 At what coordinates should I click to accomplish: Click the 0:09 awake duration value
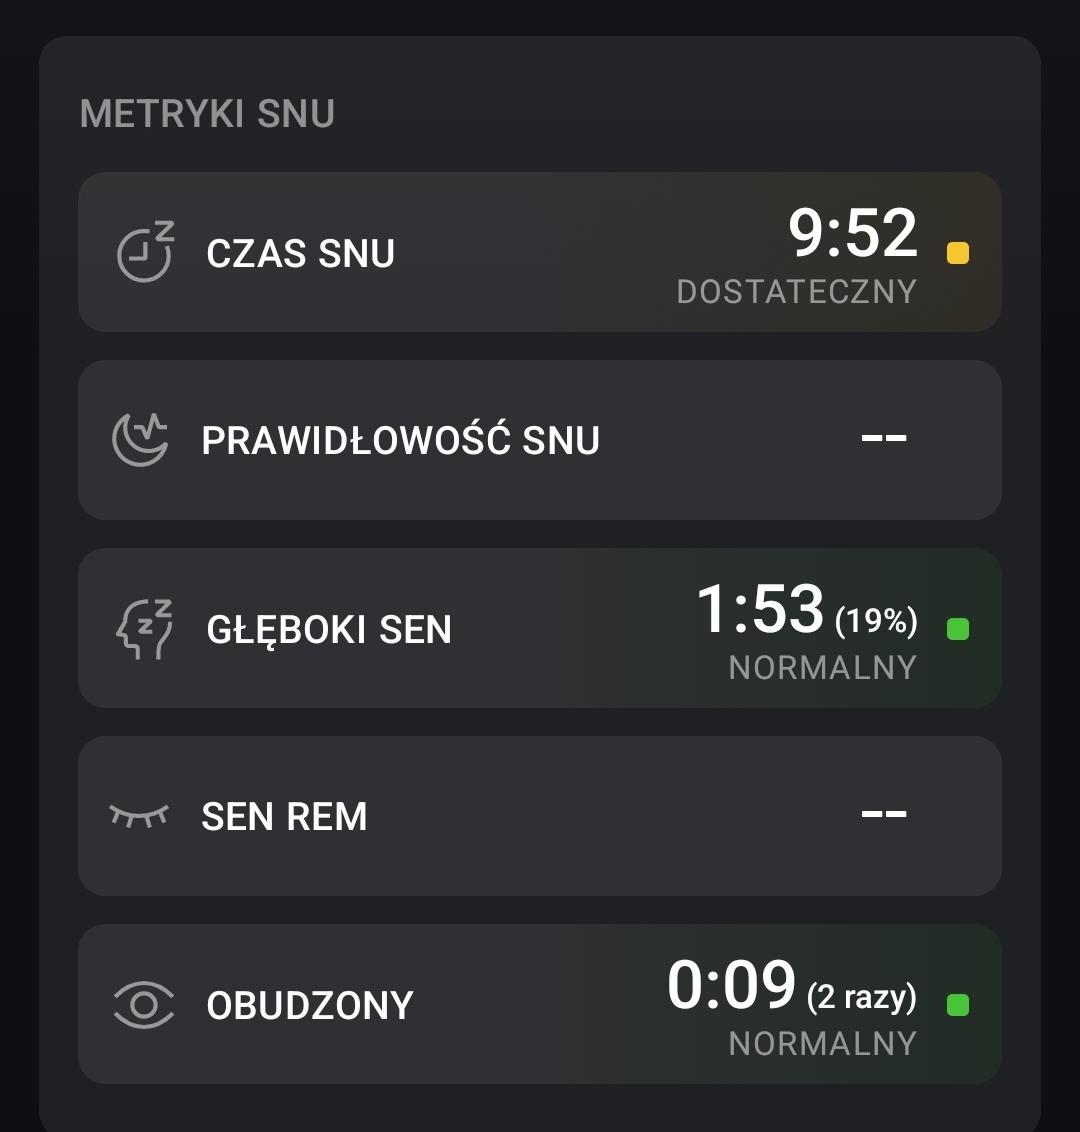731,985
